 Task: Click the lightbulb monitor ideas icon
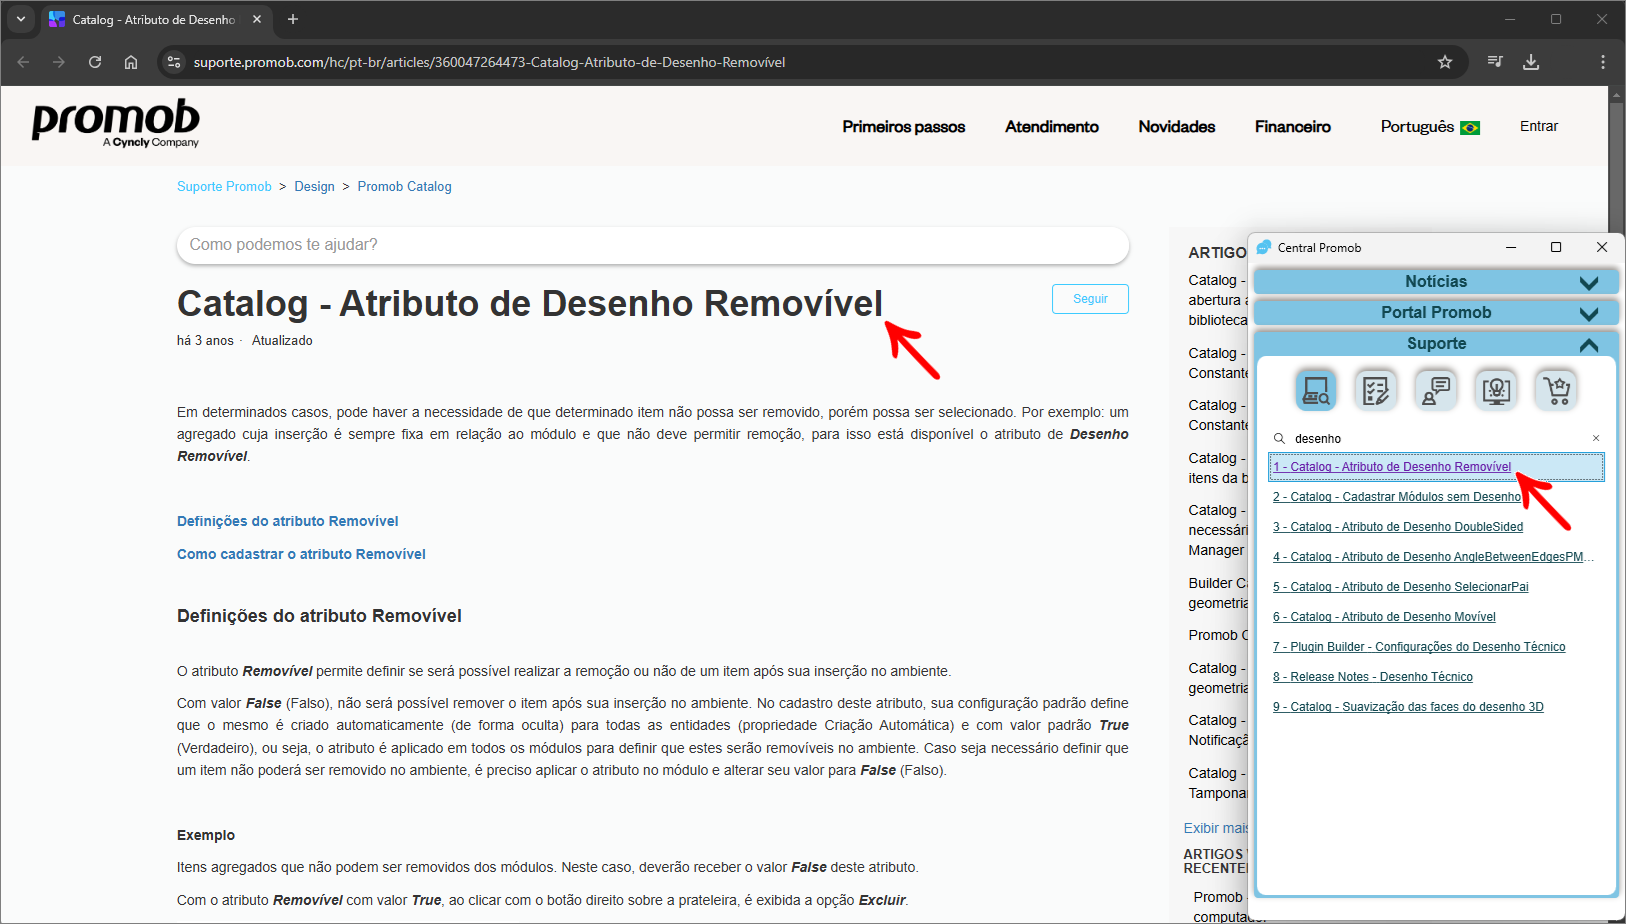tap(1496, 389)
